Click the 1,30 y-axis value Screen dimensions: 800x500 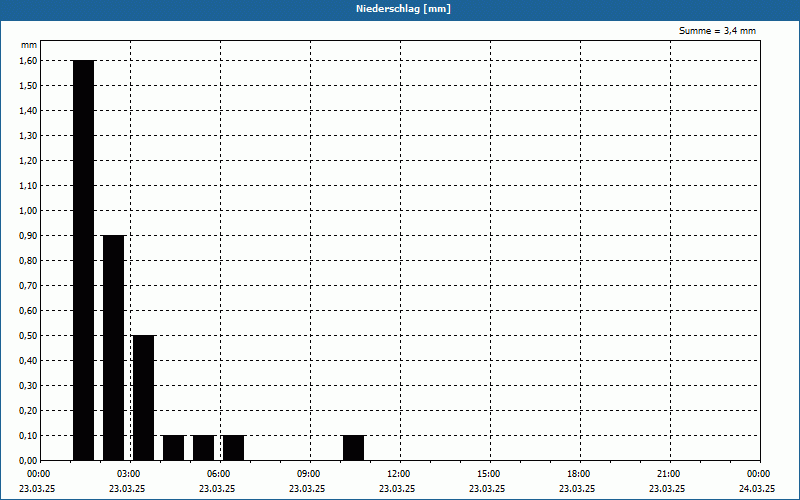[28, 136]
